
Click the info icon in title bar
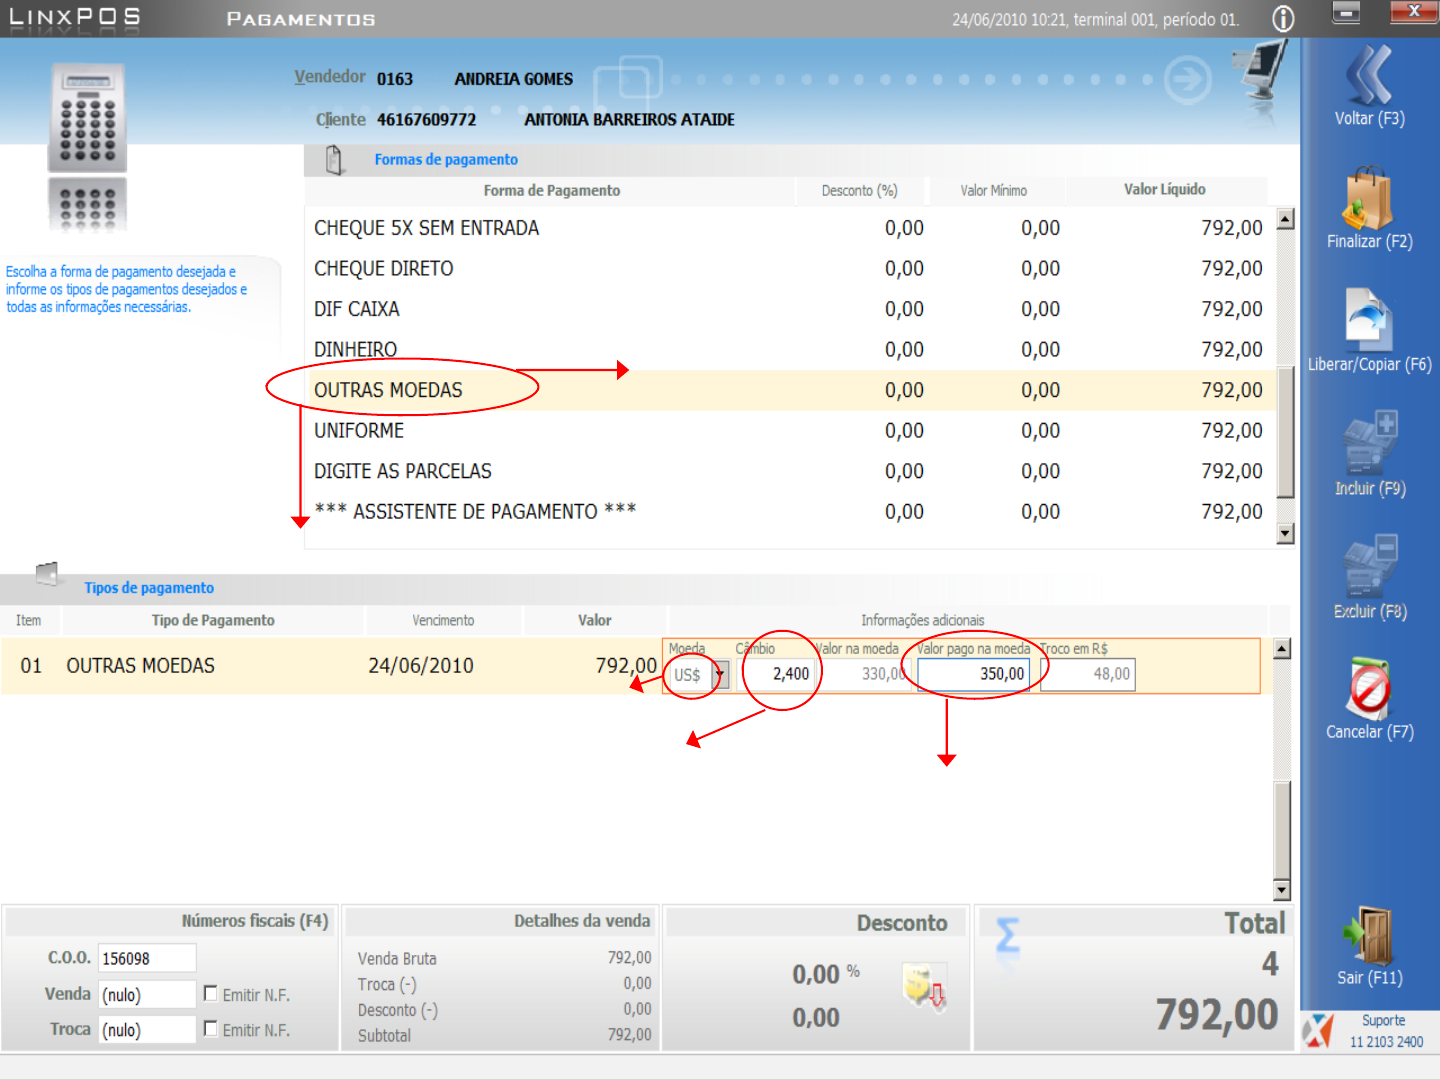[1283, 19]
